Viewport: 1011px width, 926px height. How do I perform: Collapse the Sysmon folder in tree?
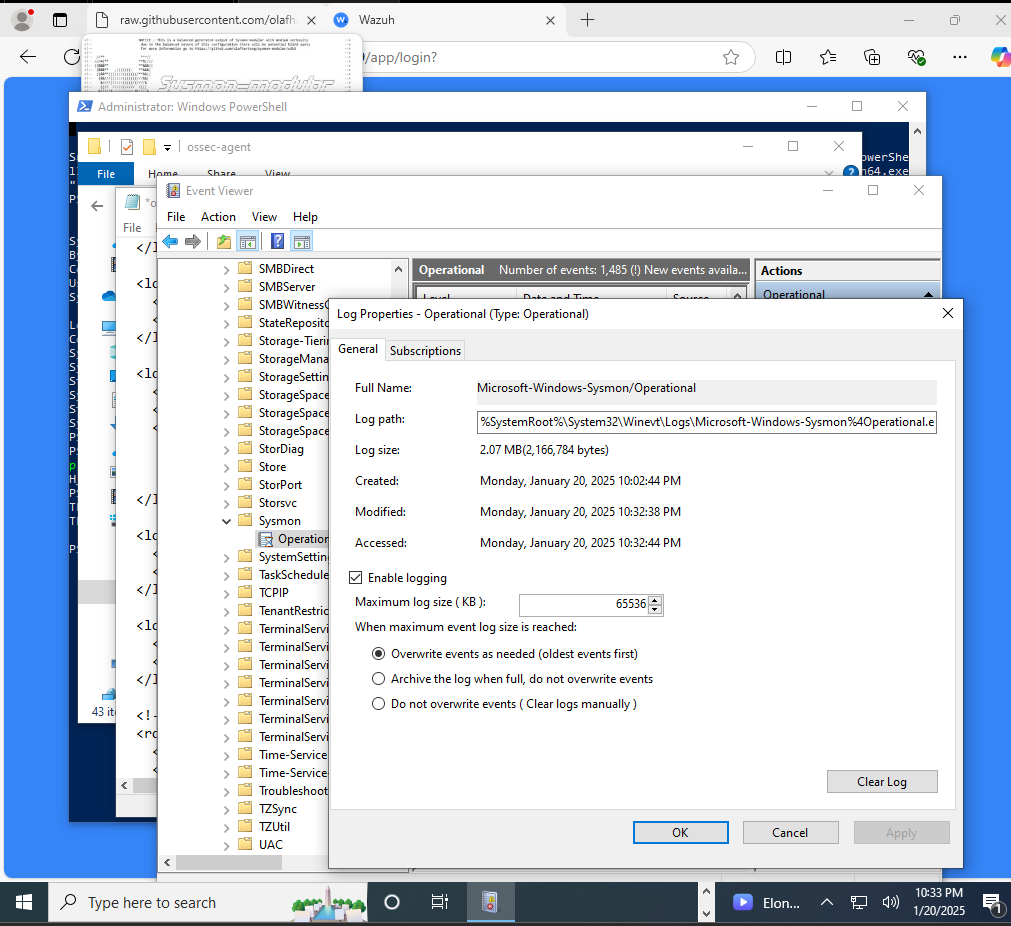[x=227, y=521]
